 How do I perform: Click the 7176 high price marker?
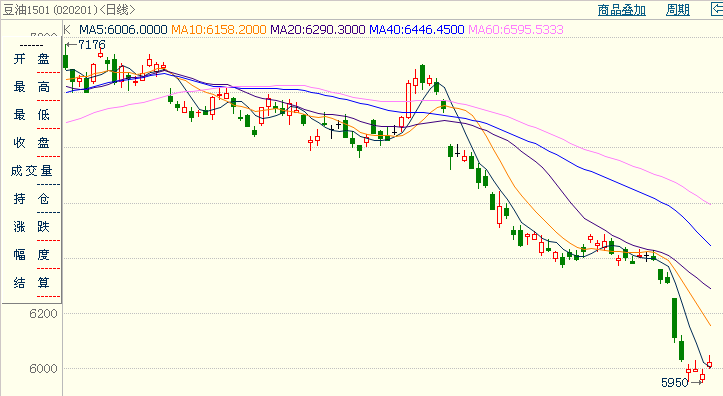[x=92, y=45]
